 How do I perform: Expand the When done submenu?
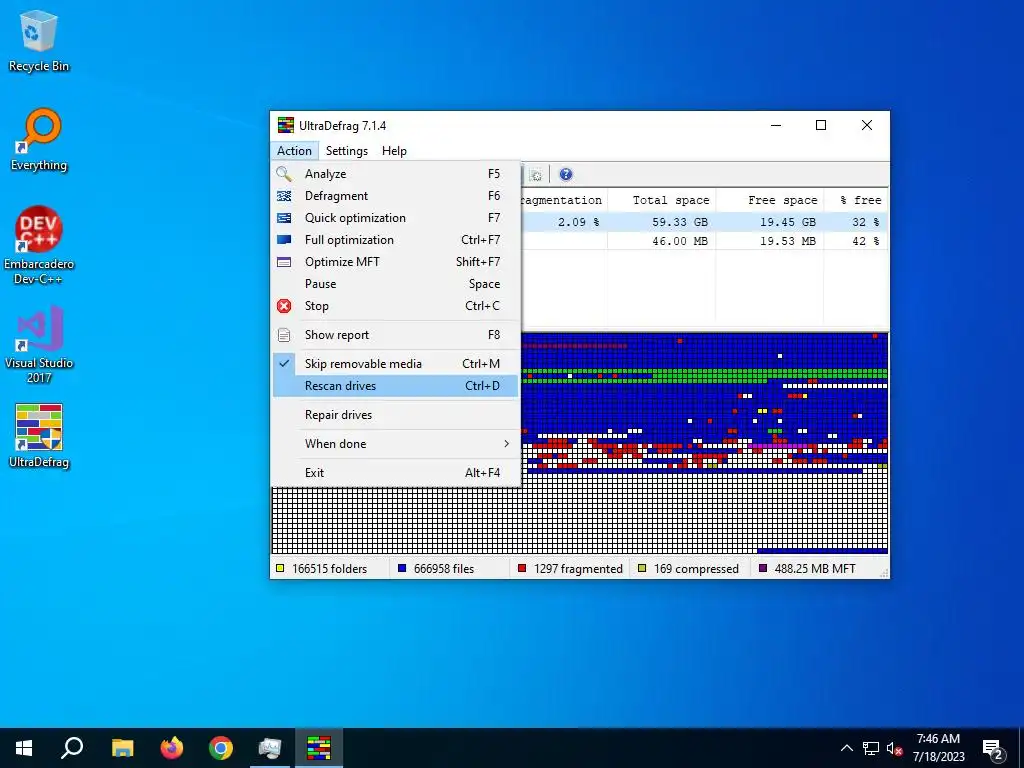click(x=396, y=444)
